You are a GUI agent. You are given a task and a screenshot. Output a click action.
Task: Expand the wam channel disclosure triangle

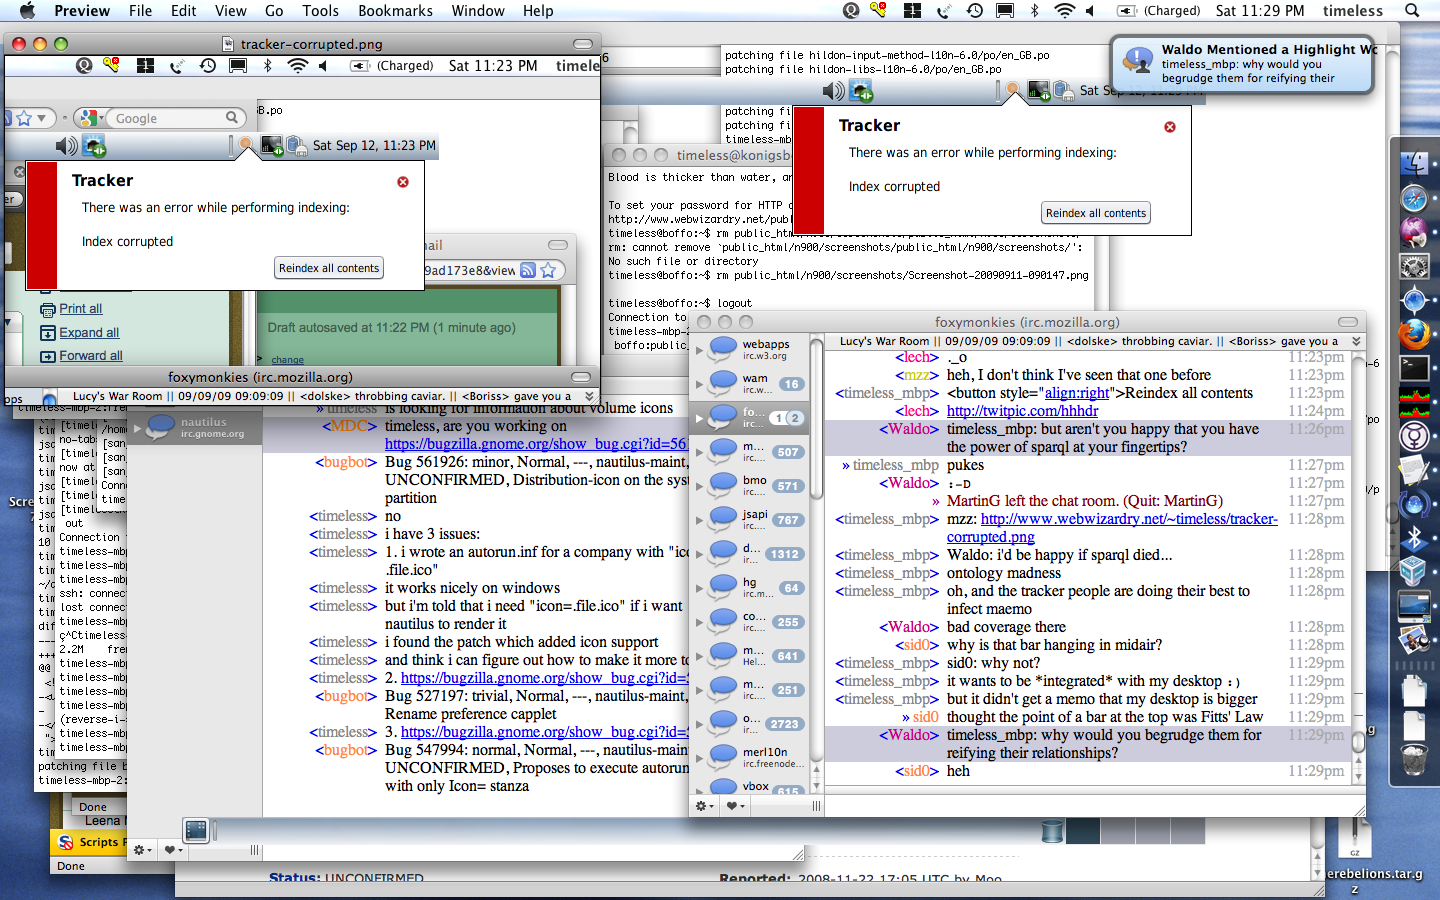[x=698, y=384]
